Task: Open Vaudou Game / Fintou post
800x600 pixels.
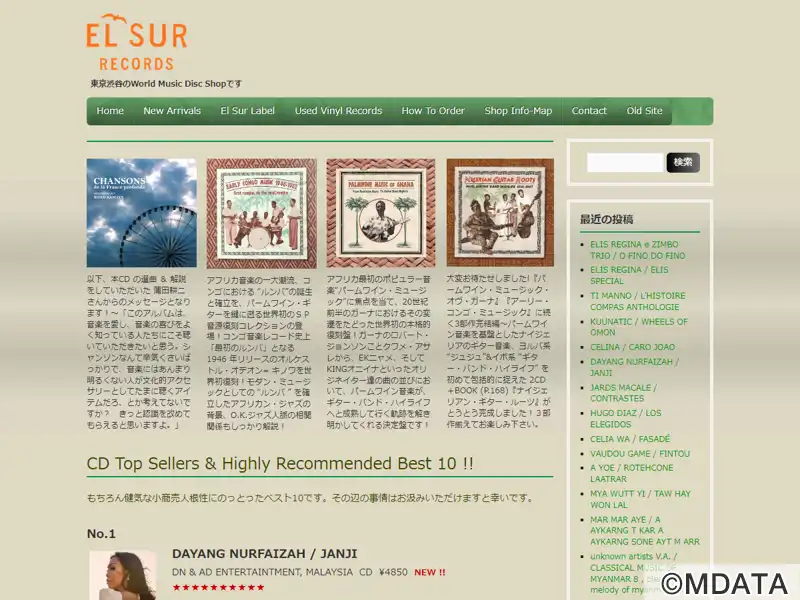Action: [640, 454]
